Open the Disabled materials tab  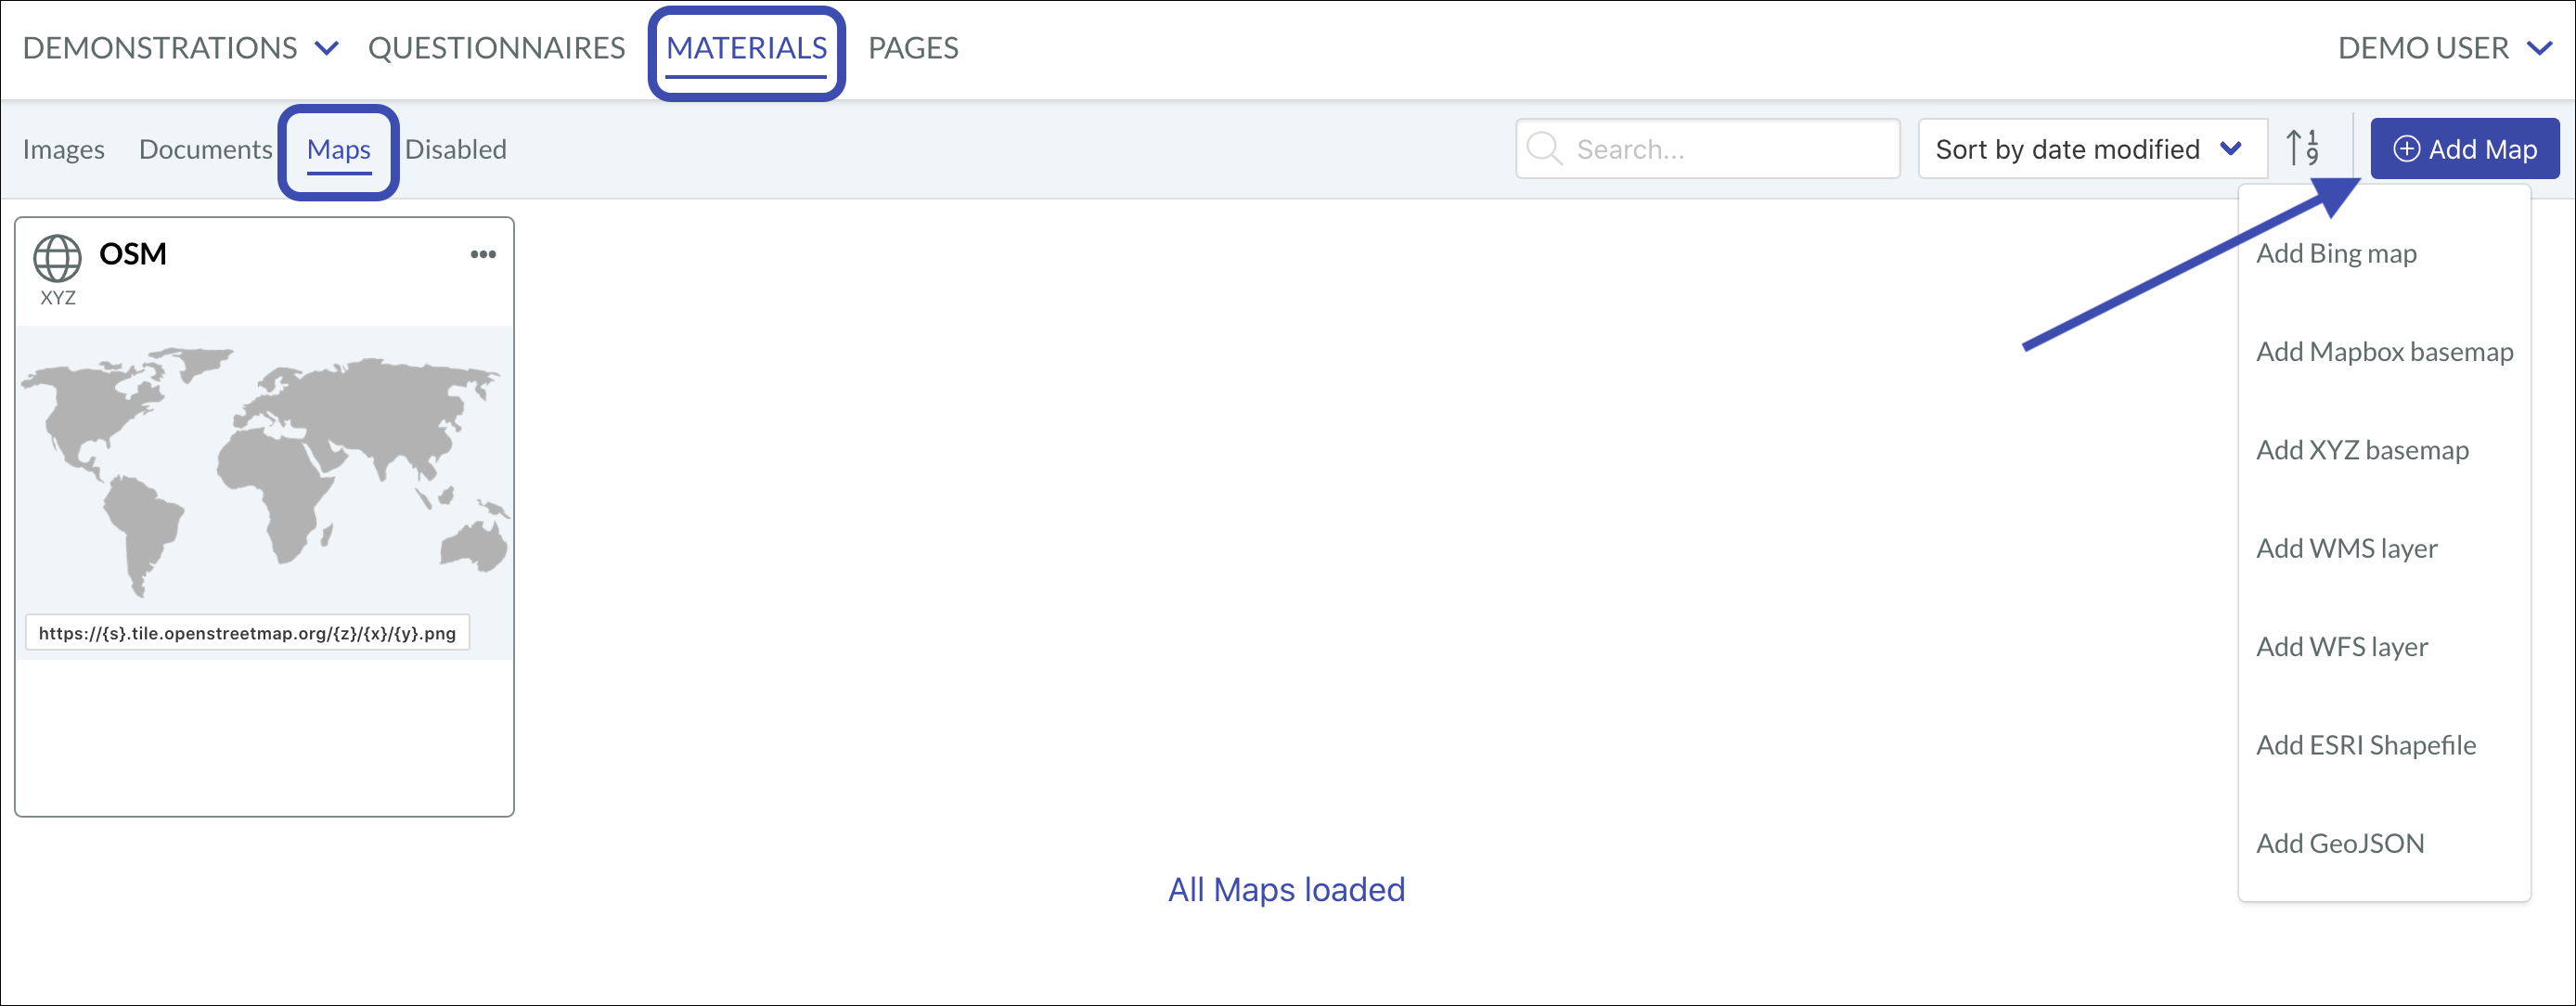[x=455, y=149]
